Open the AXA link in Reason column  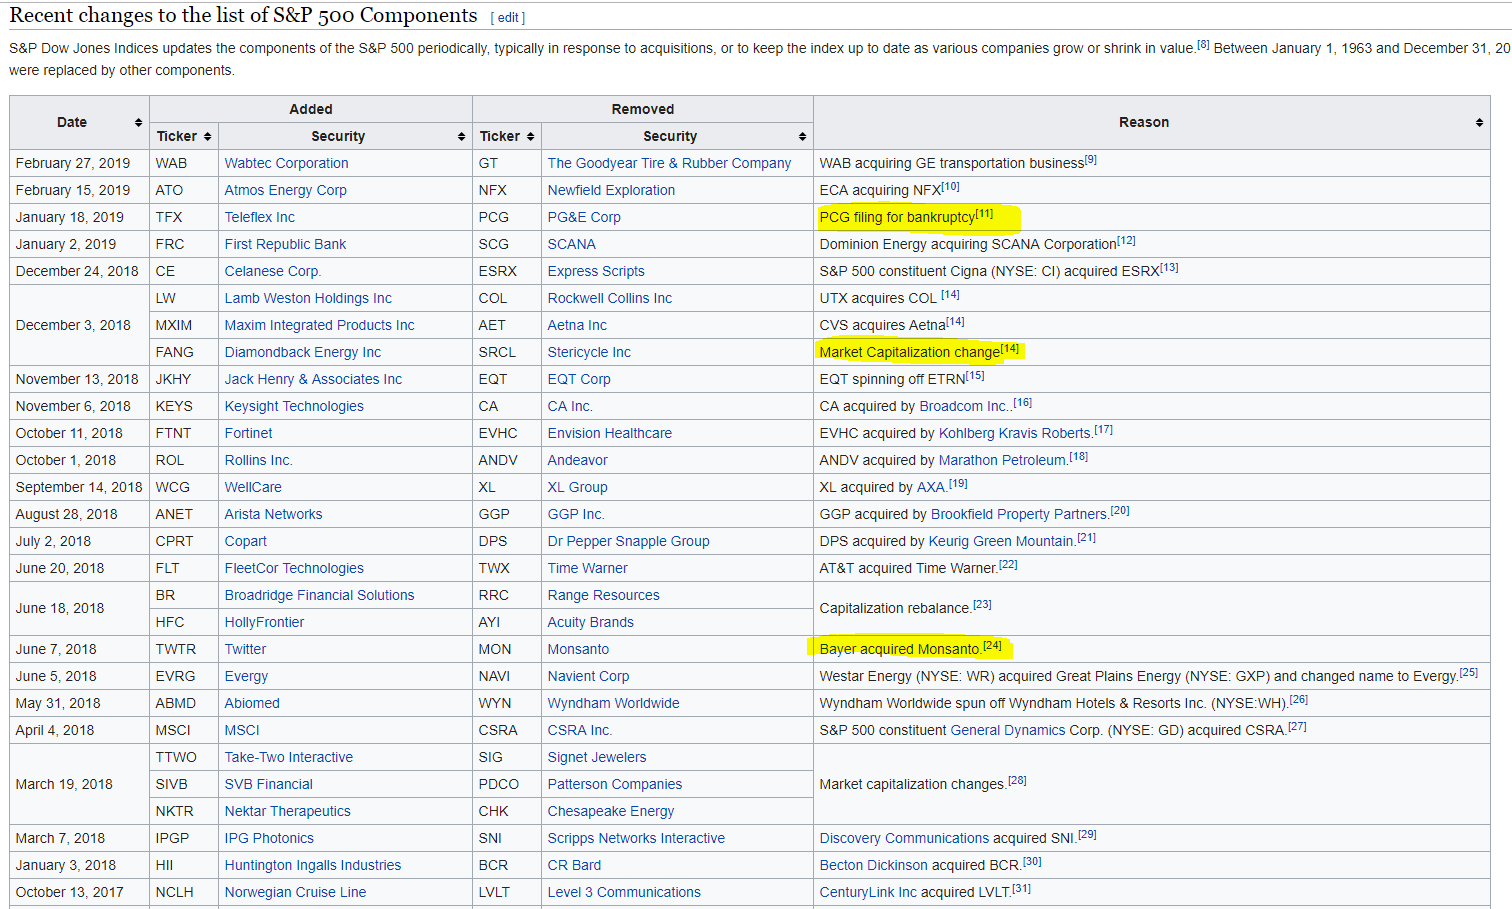[x=930, y=487]
